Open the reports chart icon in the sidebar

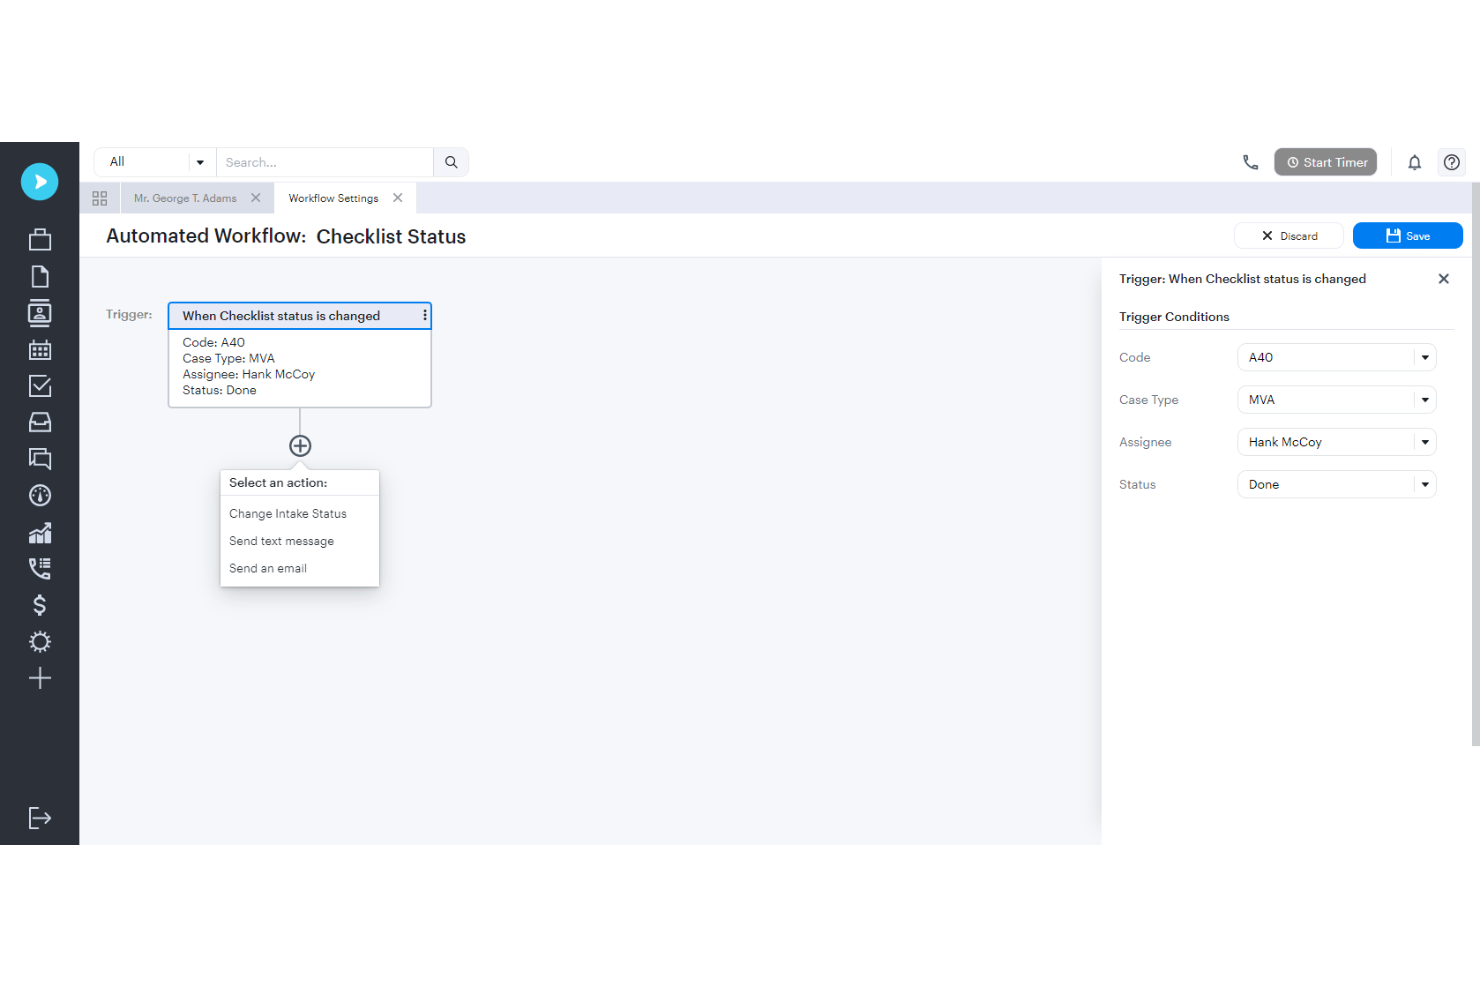tap(40, 532)
